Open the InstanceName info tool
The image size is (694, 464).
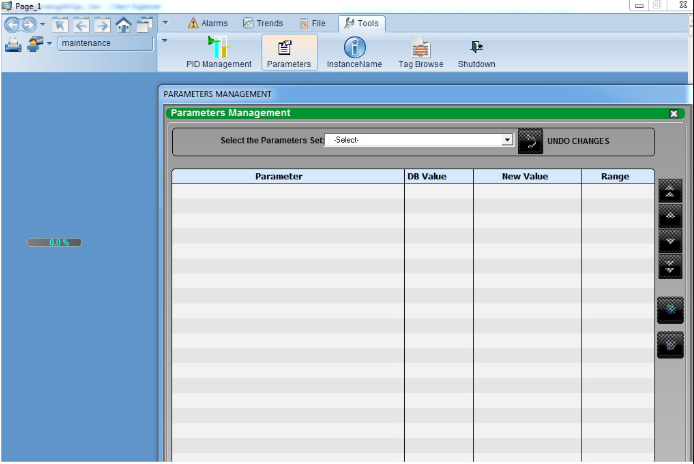(355, 52)
